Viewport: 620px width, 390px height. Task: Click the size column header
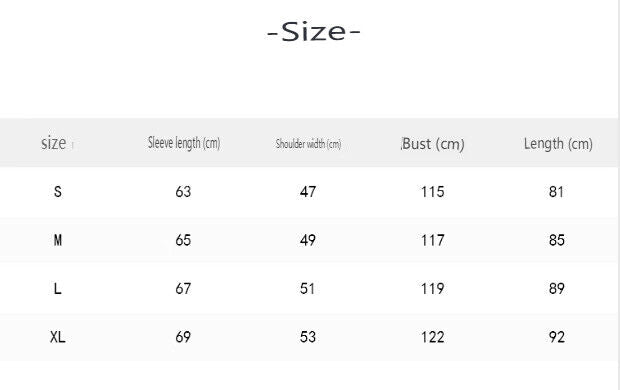[x=53, y=143]
